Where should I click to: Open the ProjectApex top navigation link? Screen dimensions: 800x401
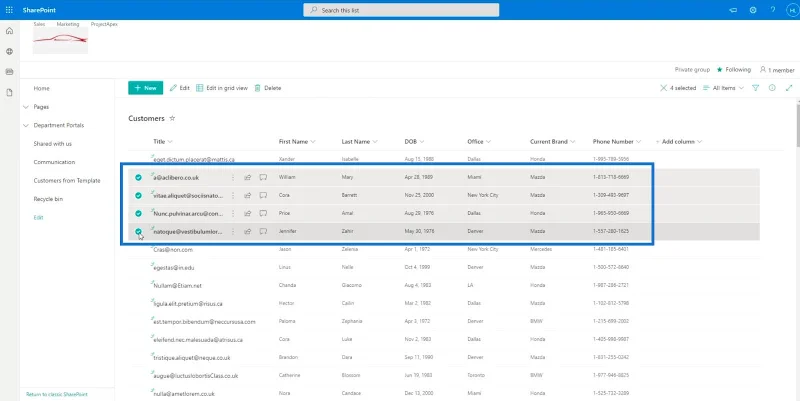pos(104,24)
